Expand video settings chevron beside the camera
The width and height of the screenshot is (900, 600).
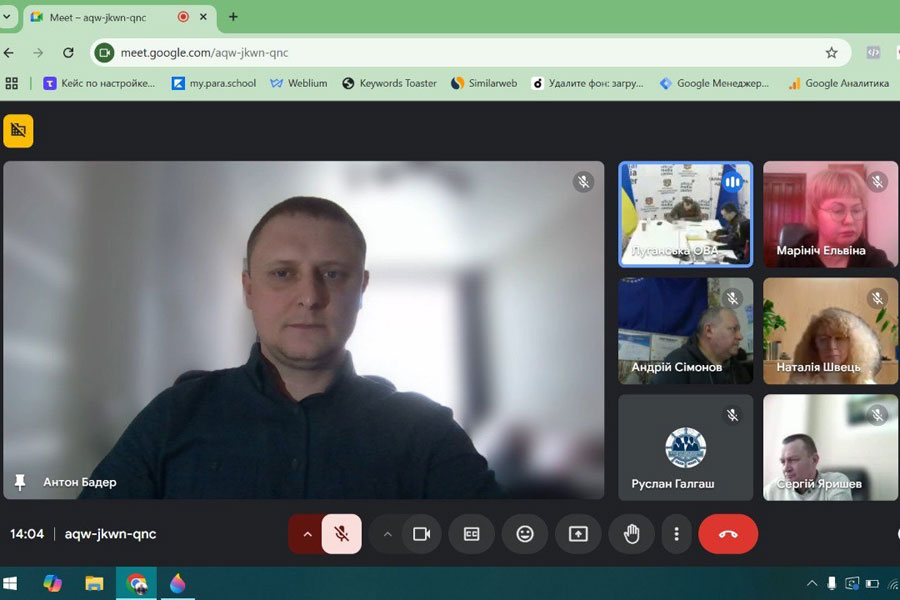[387, 534]
